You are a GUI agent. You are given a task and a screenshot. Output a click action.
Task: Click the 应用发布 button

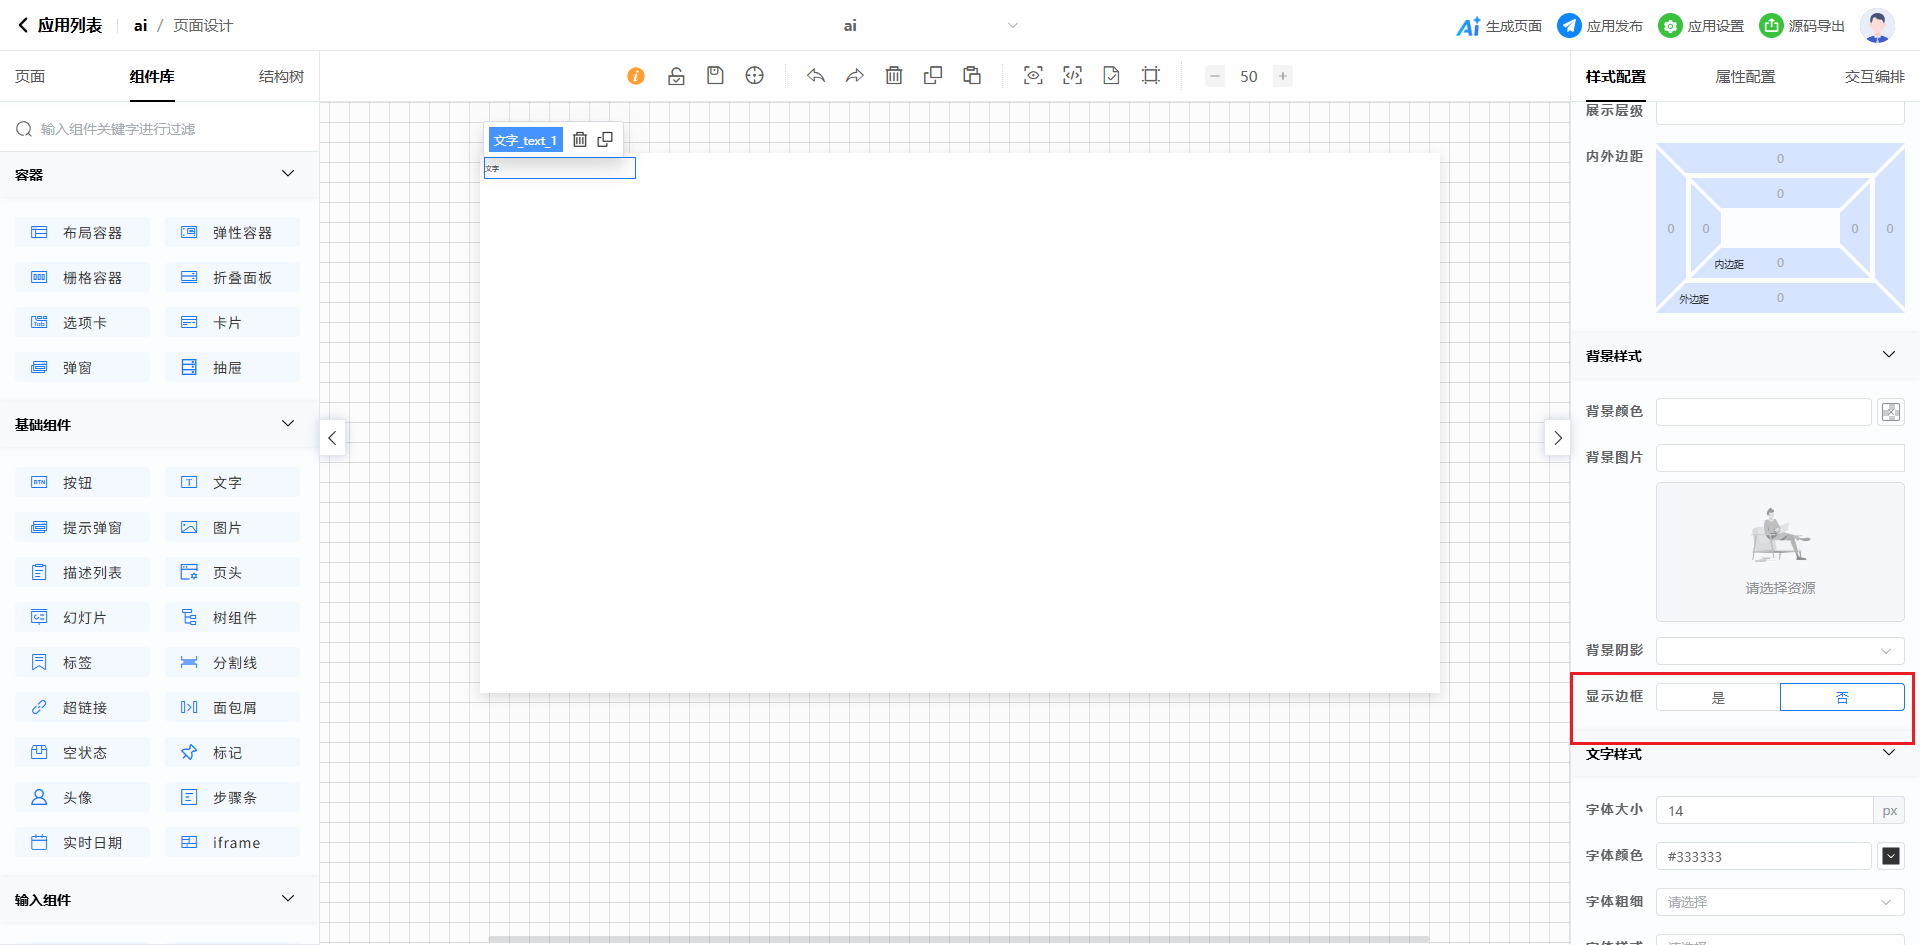click(x=1600, y=26)
